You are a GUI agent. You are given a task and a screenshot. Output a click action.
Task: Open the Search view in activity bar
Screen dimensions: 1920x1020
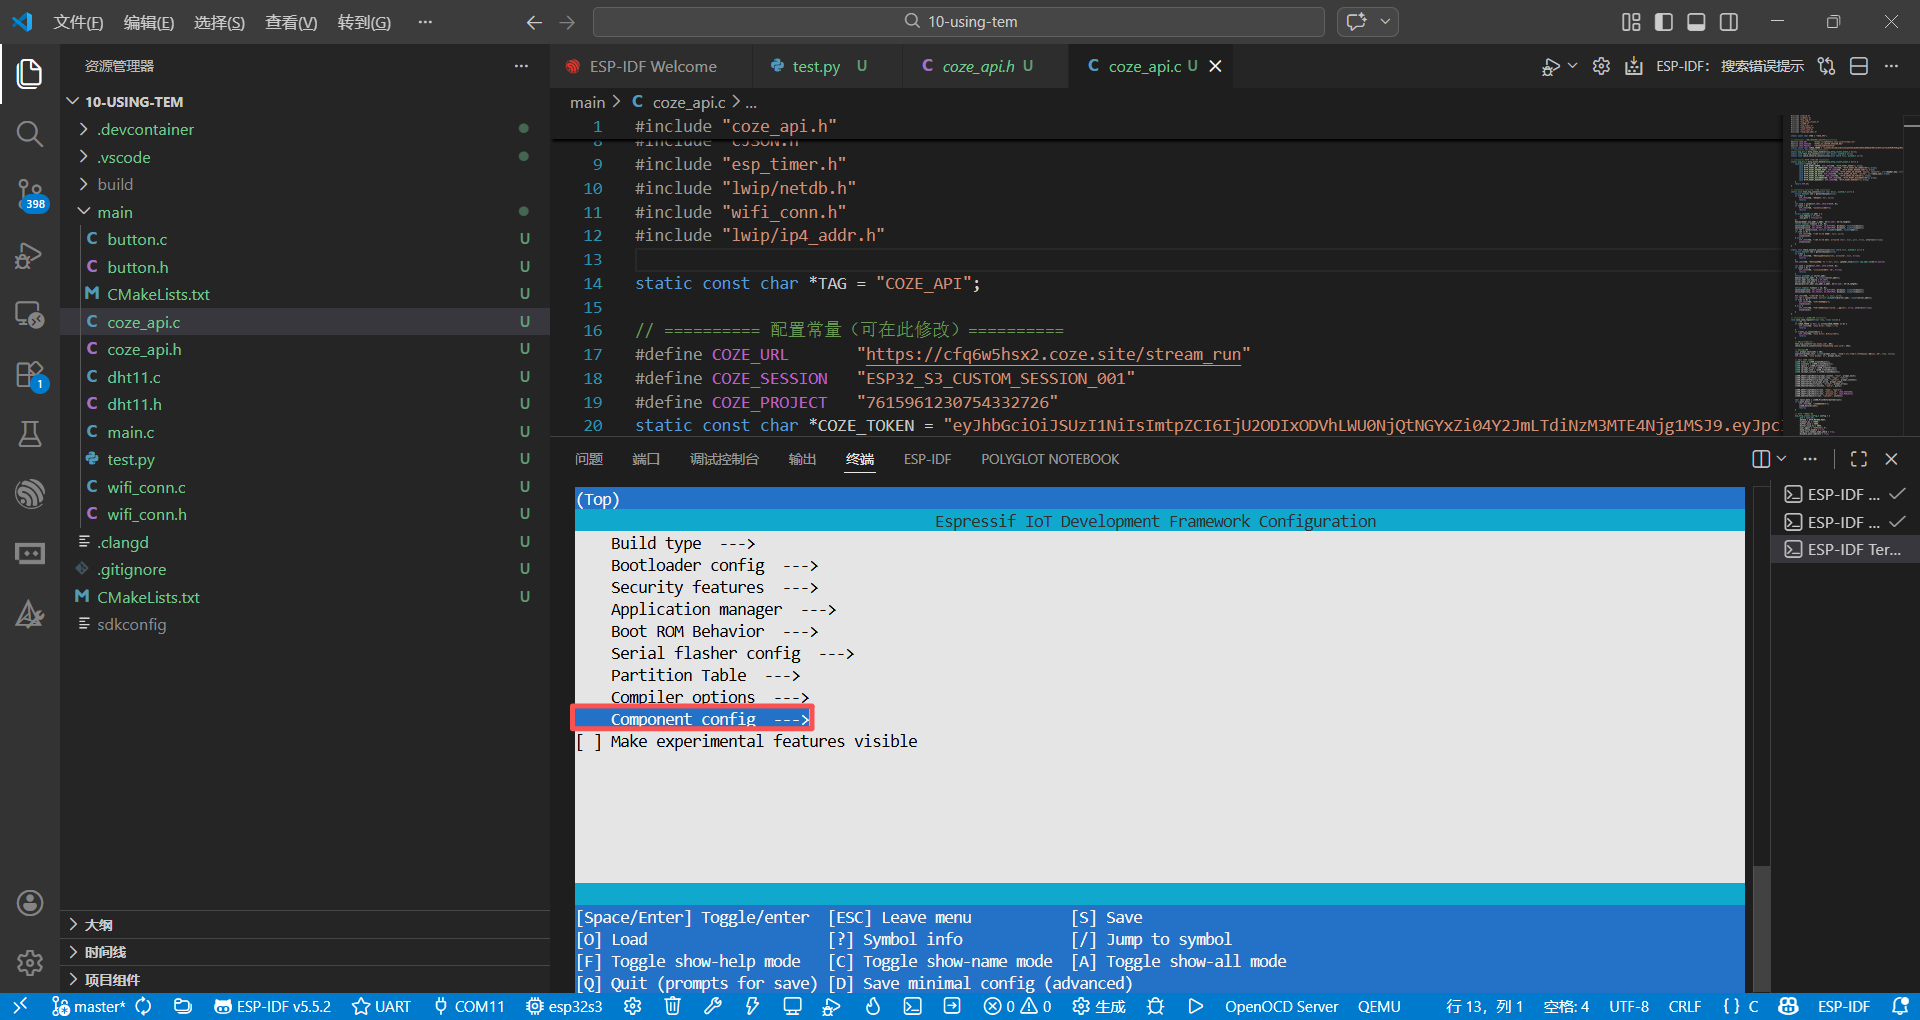29,134
